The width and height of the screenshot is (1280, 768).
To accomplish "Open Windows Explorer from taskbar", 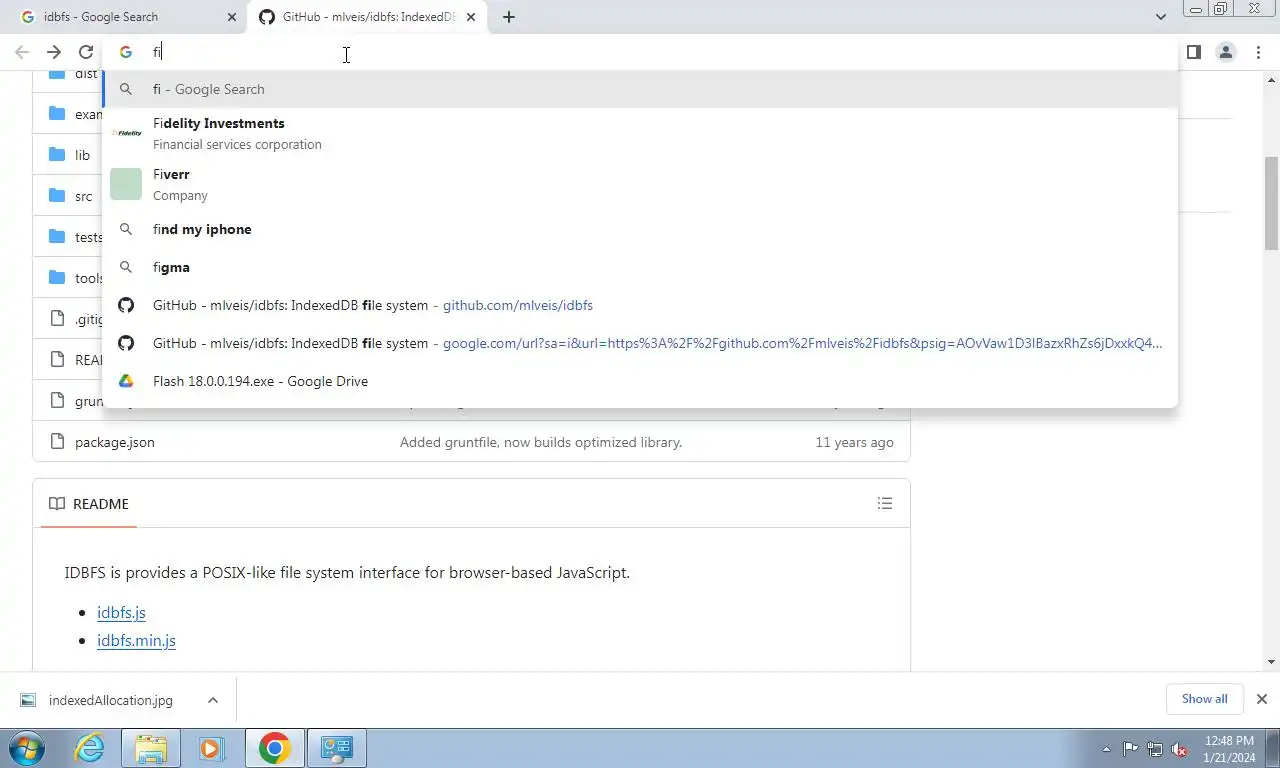I will click(151, 748).
